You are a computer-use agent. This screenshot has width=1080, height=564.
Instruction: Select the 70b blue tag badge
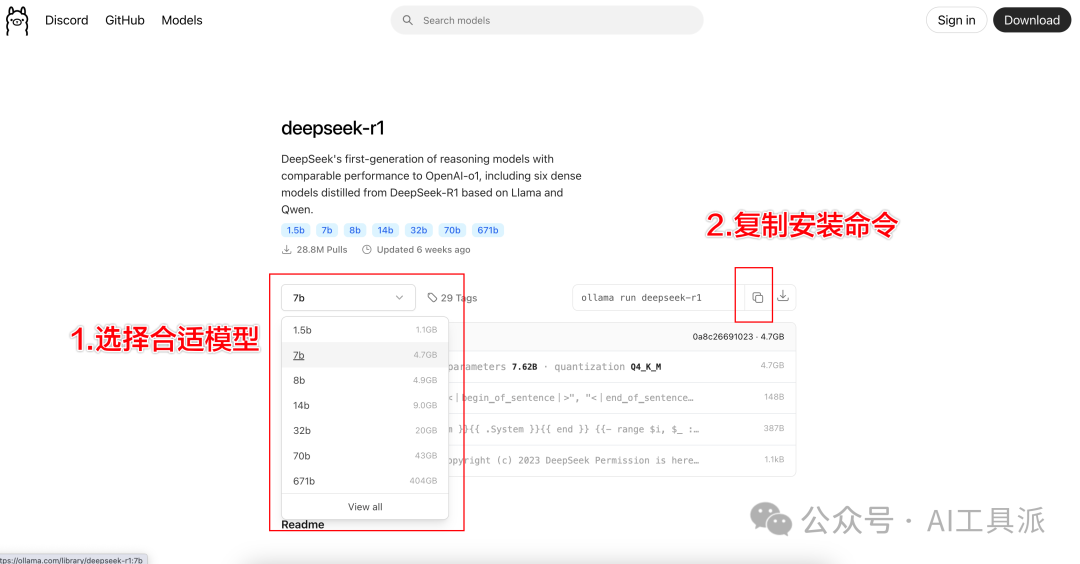pyautogui.click(x=452, y=230)
